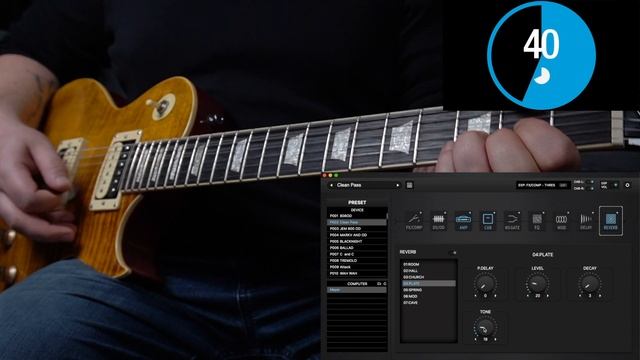640x360 pixels.
Task: Select the P007 preset in the device list
Action: click(357, 254)
